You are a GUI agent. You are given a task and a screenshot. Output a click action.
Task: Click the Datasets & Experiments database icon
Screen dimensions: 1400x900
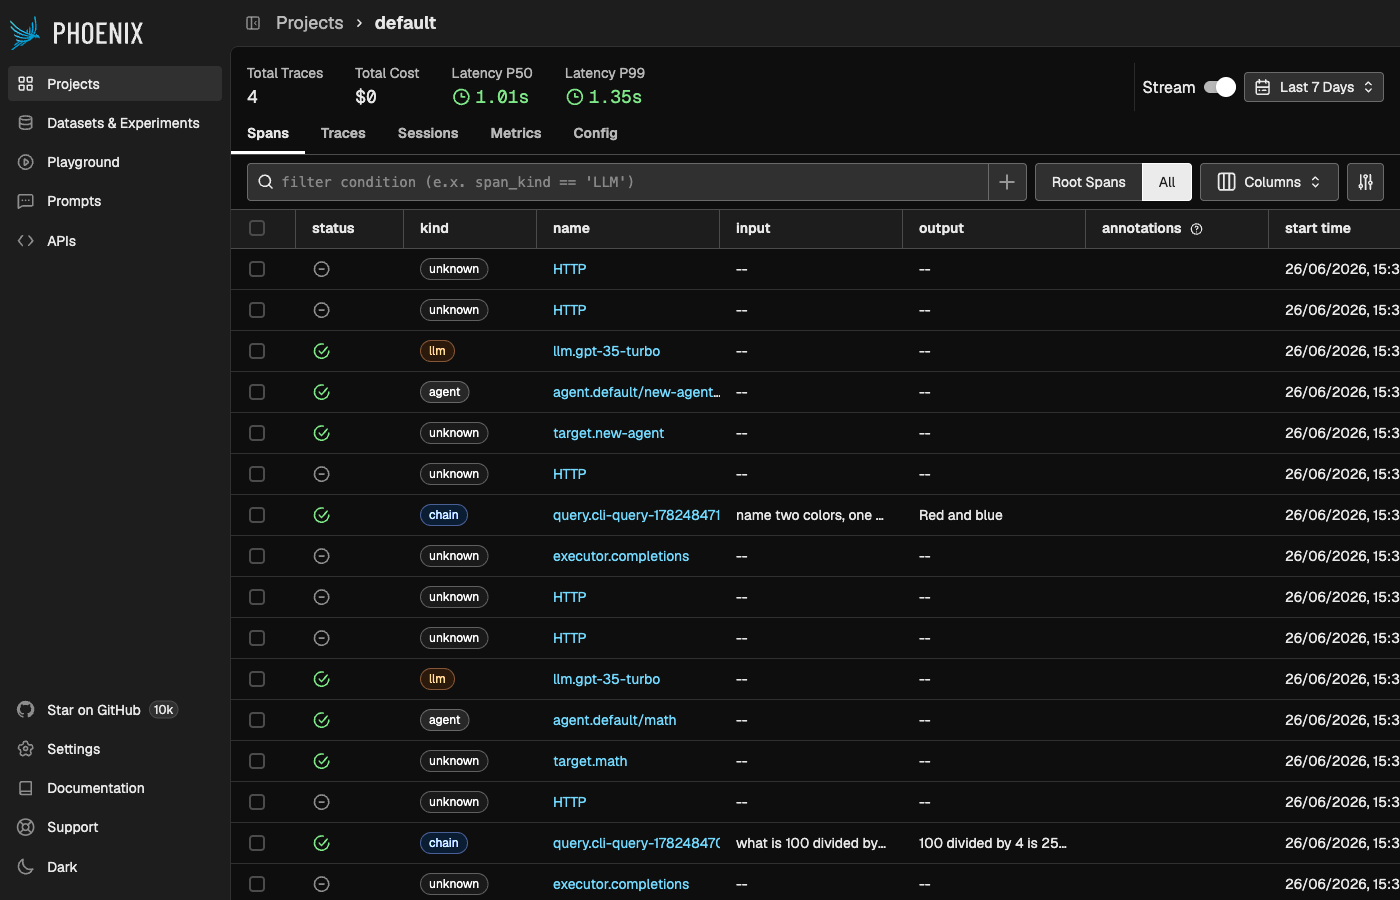(x=26, y=123)
